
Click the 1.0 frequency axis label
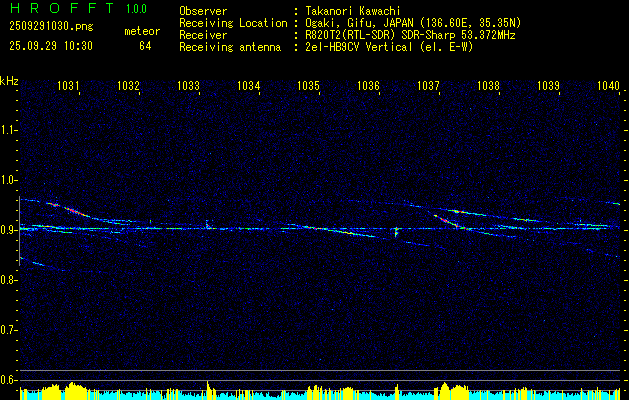point(8,180)
